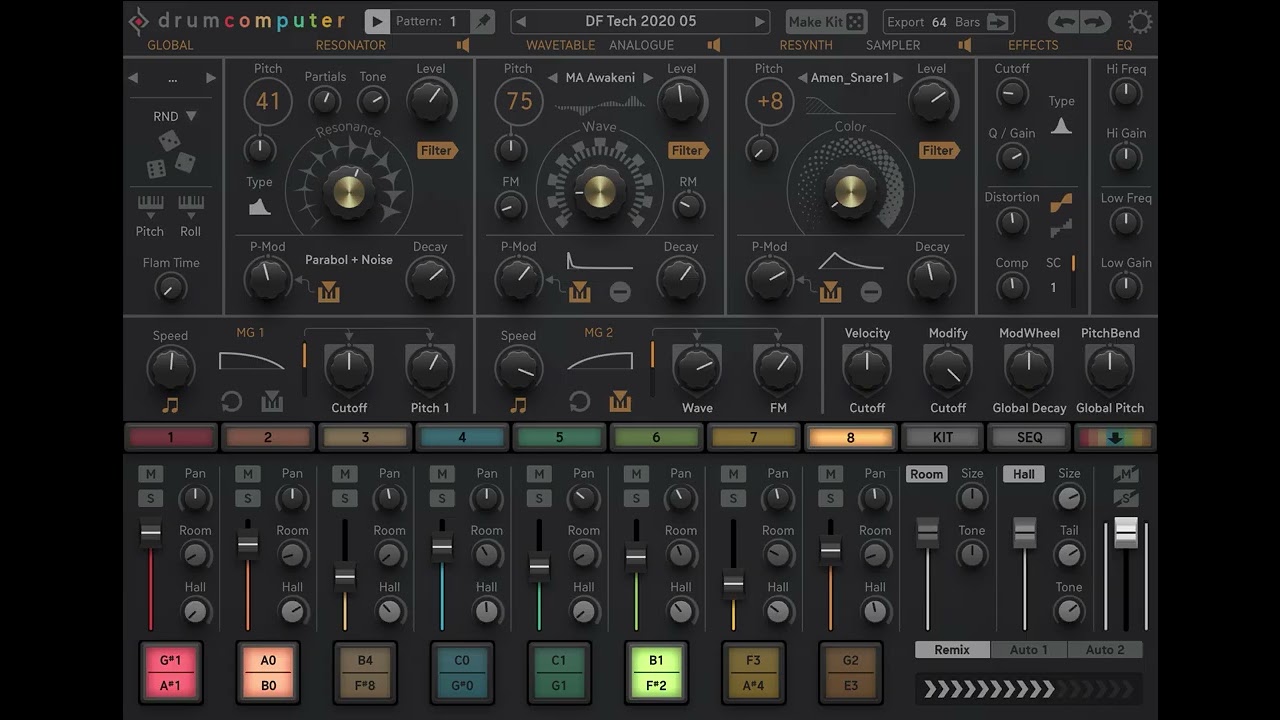Mute mixer channel 3
Screen dimensions: 1280x720
coord(345,474)
